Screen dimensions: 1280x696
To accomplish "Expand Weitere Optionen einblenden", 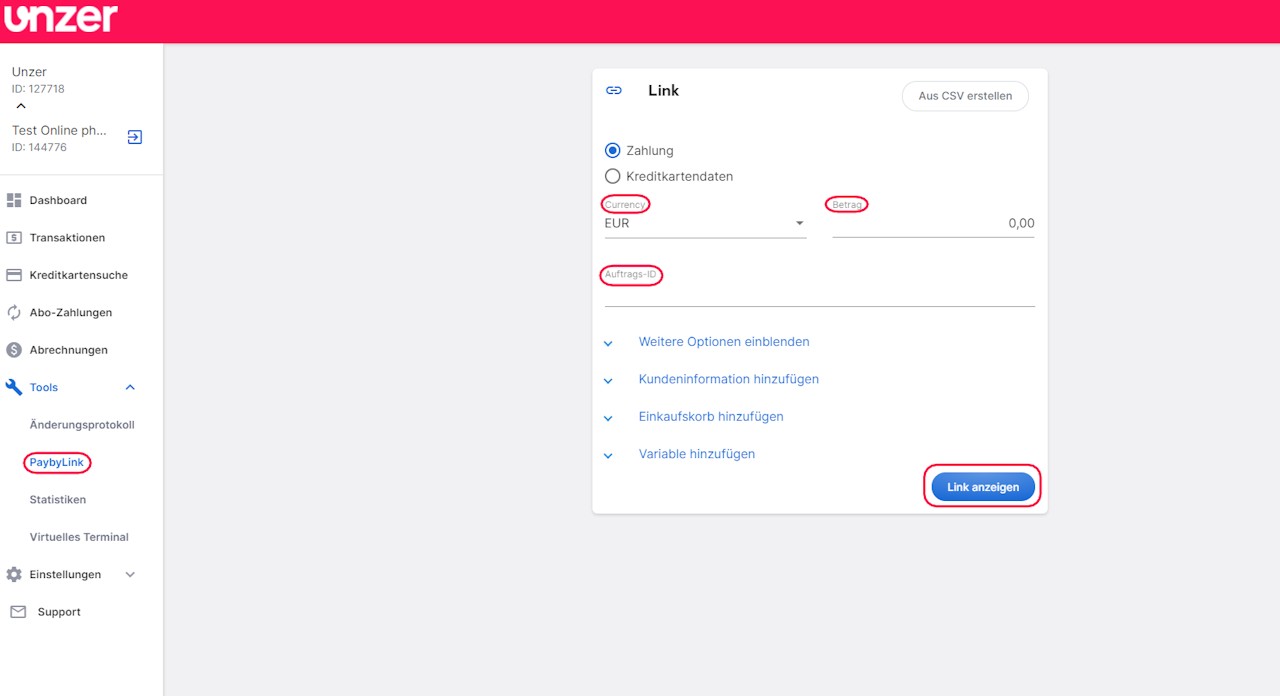I will (724, 342).
